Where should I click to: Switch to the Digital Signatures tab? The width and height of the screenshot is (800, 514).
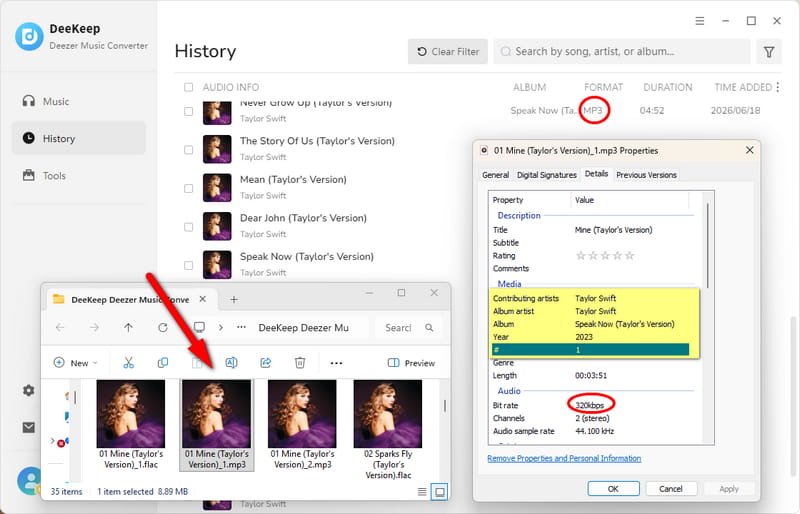546,175
